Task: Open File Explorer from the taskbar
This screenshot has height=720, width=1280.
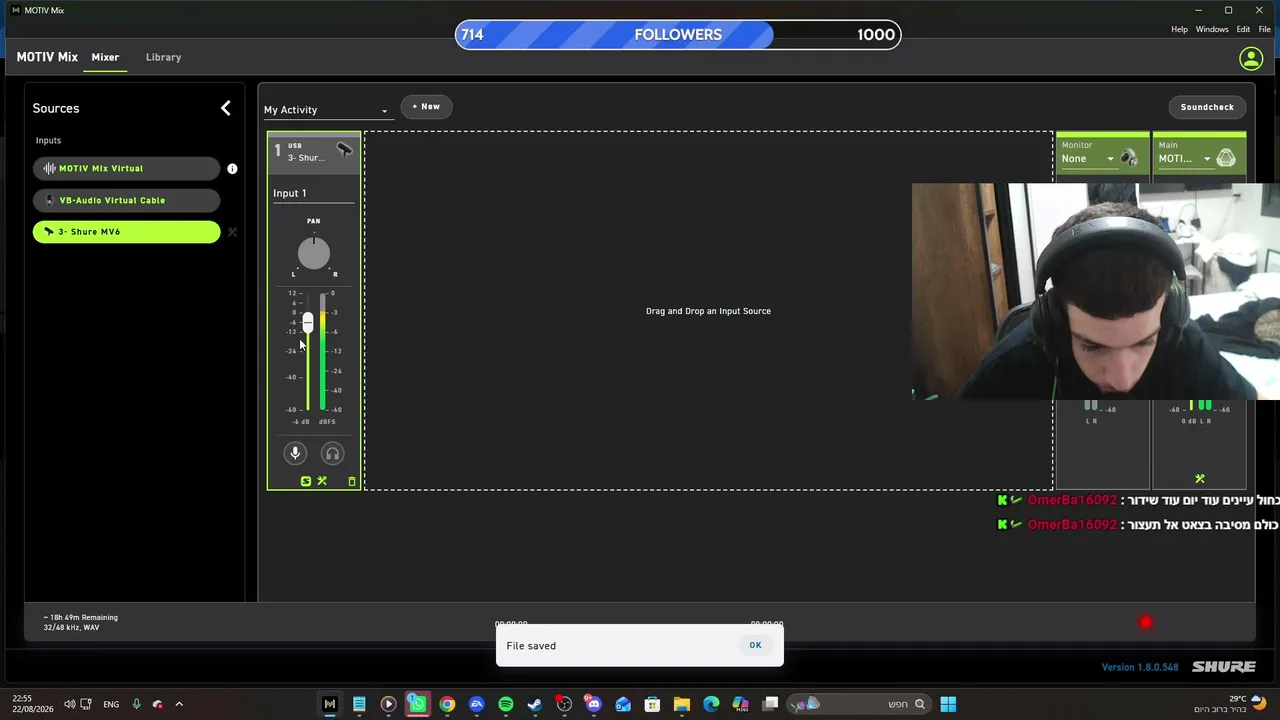Action: [682, 704]
